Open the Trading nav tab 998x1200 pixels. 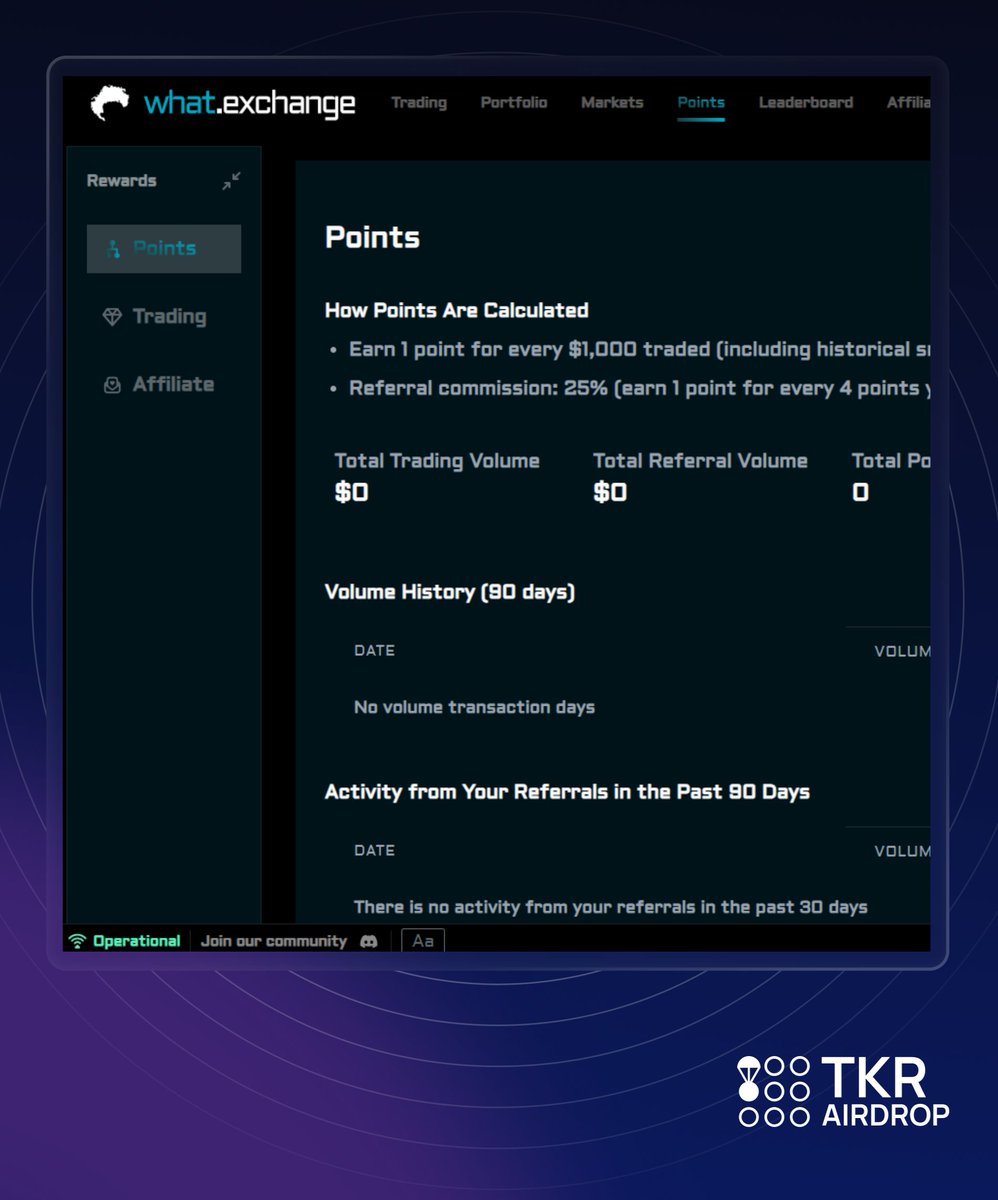pyautogui.click(x=419, y=102)
